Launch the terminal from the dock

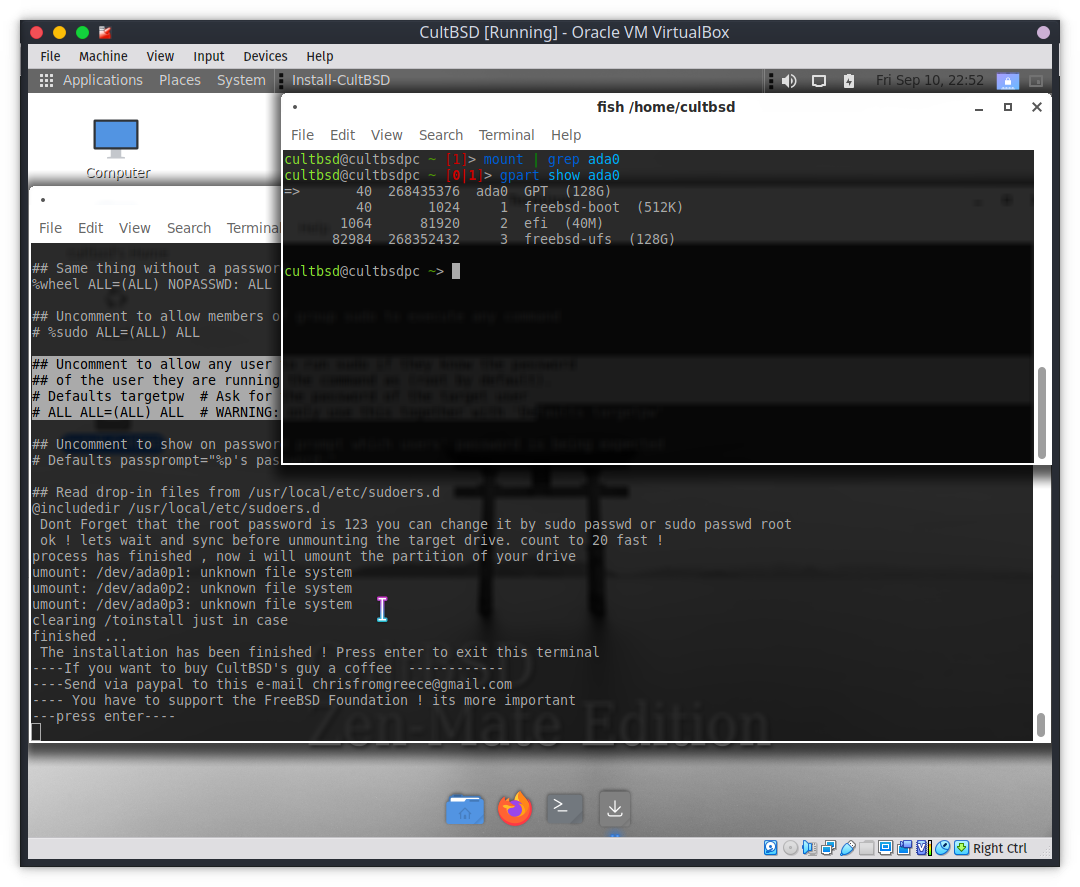tap(565, 808)
